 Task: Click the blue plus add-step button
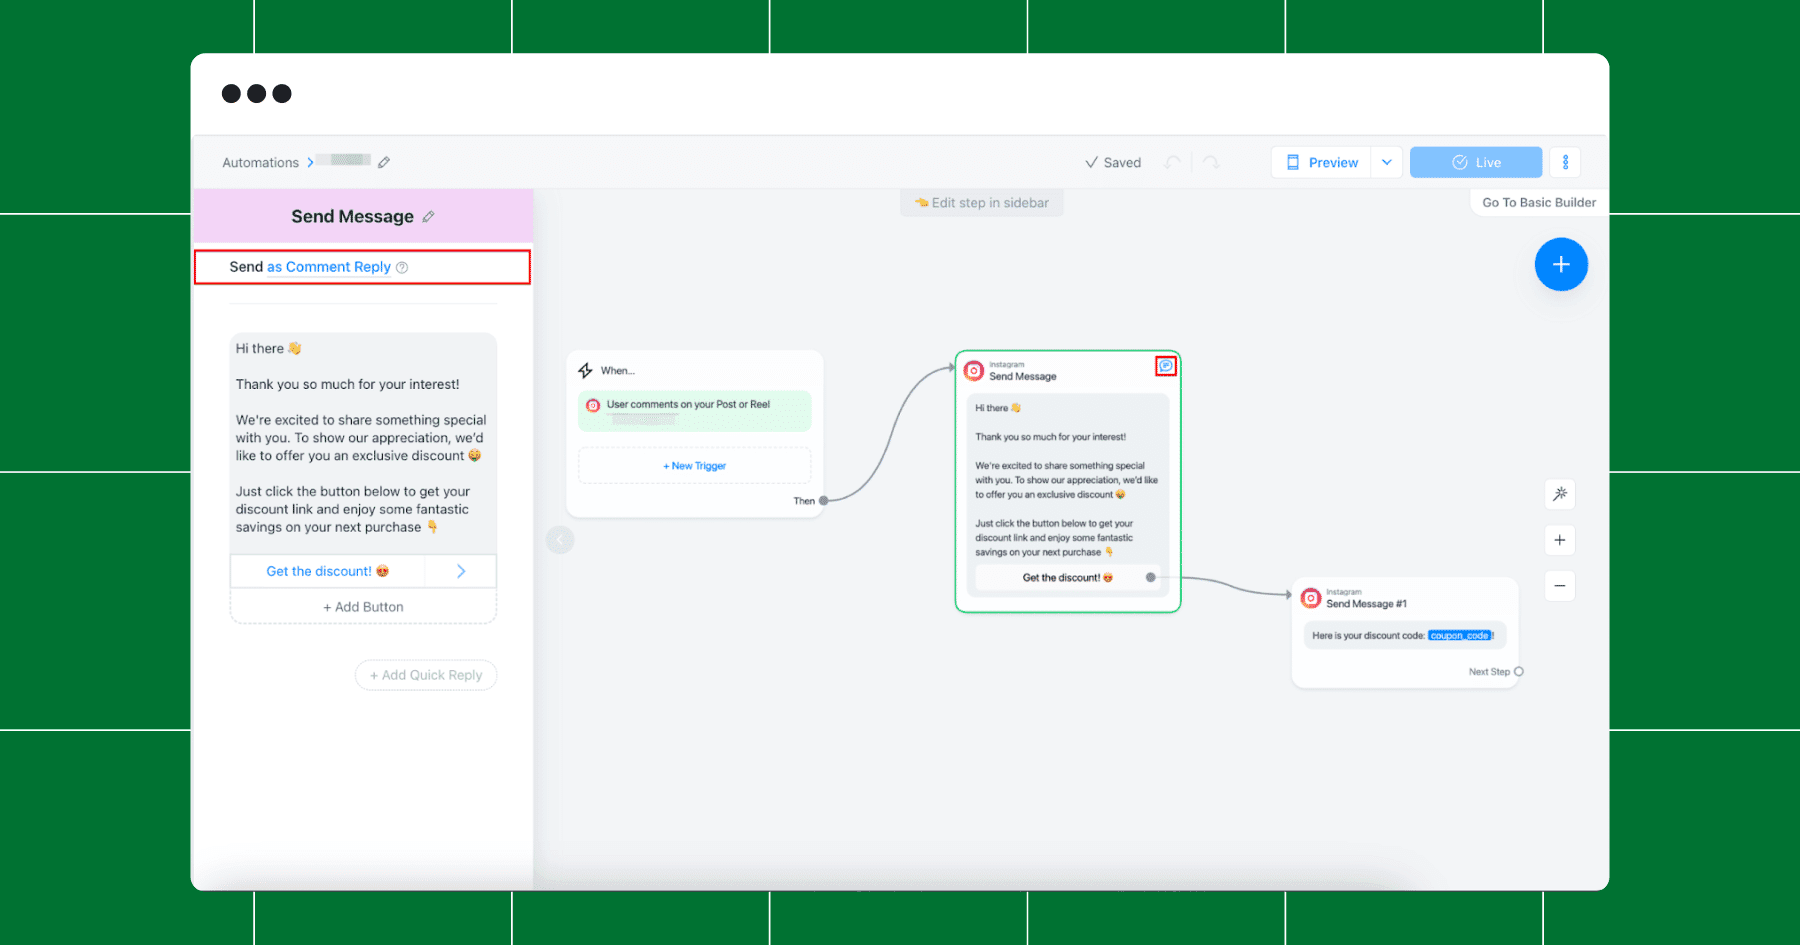(1561, 264)
